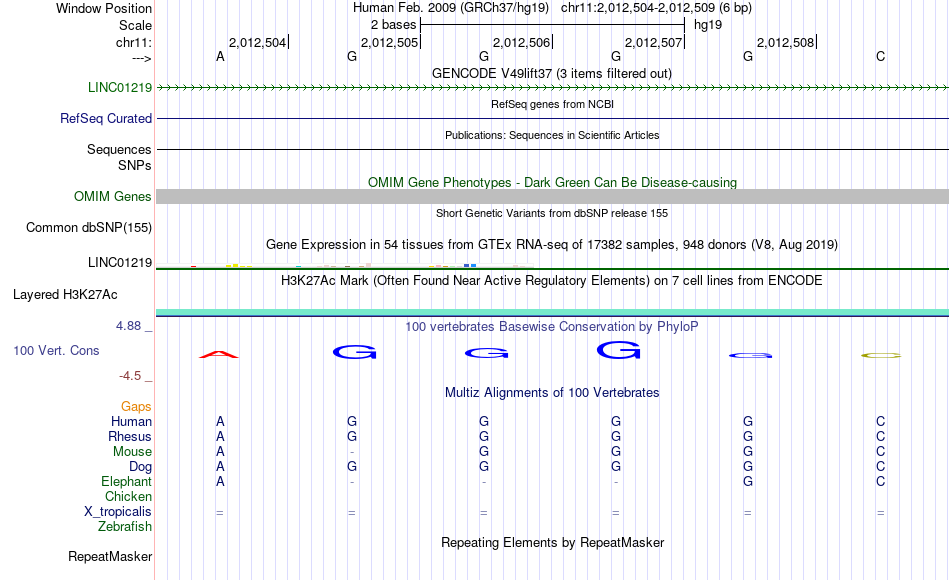Click the 2,012,504 ruler position
Screen dimensions: 950x580
pyautogui.click(x=258, y=42)
